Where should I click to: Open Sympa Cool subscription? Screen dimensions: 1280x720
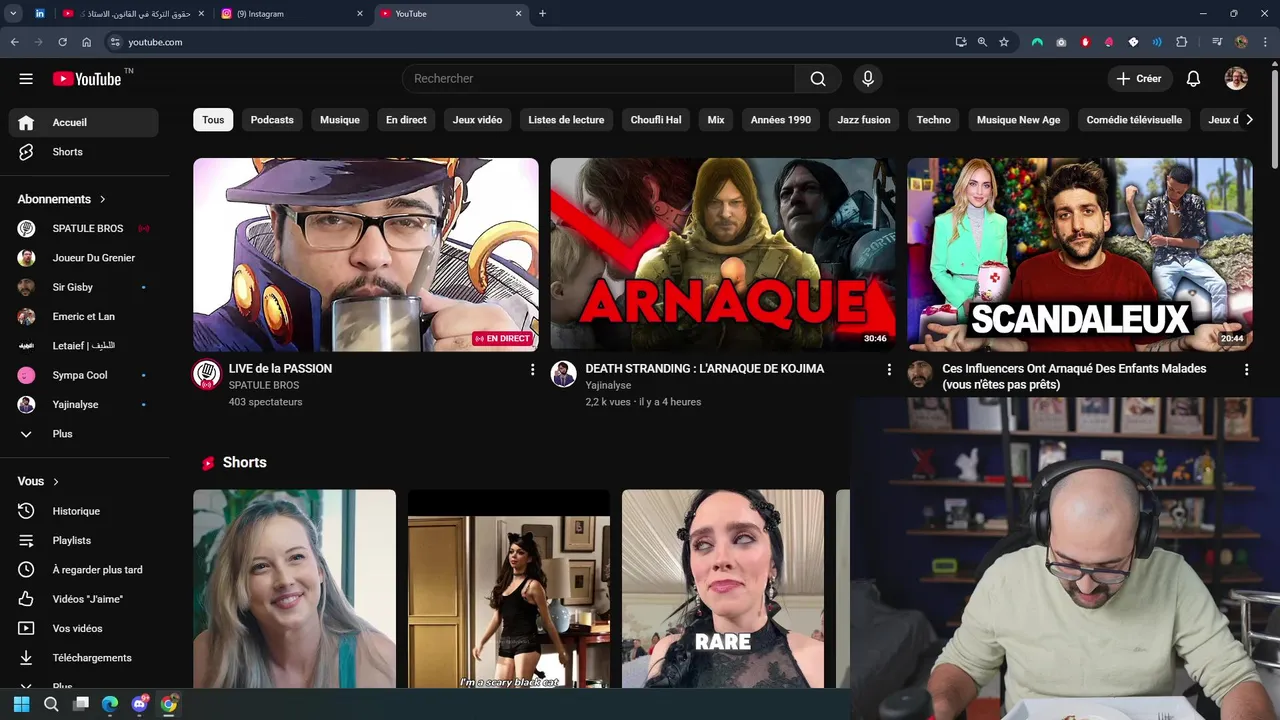83,375
